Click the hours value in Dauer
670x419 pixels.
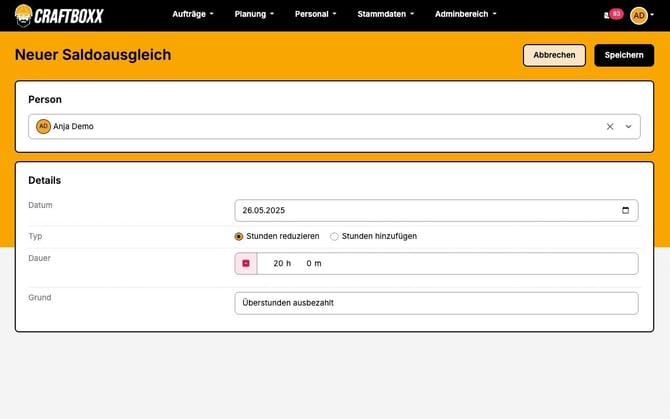(280, 263)
